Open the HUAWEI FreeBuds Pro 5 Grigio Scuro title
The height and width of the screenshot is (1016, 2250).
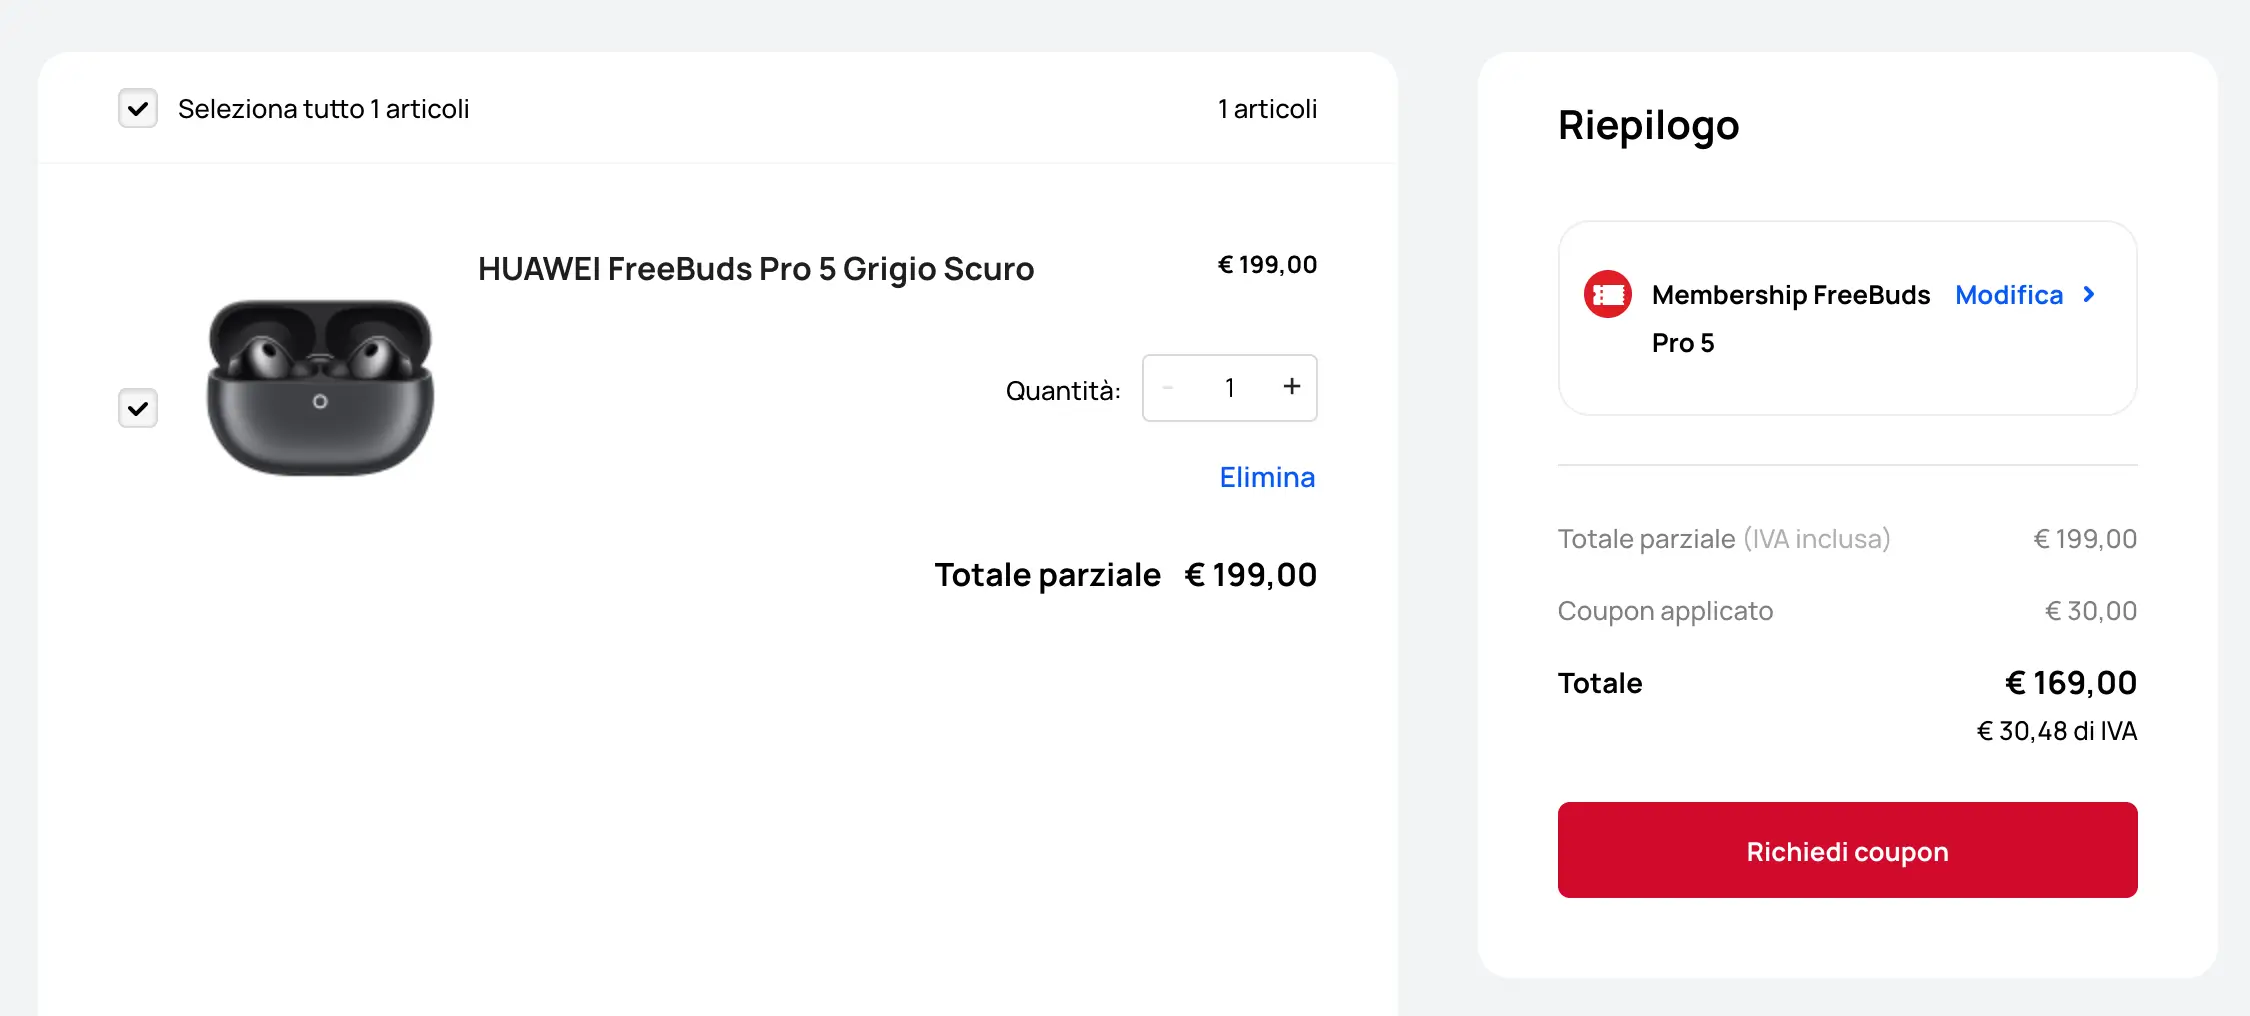755,269
